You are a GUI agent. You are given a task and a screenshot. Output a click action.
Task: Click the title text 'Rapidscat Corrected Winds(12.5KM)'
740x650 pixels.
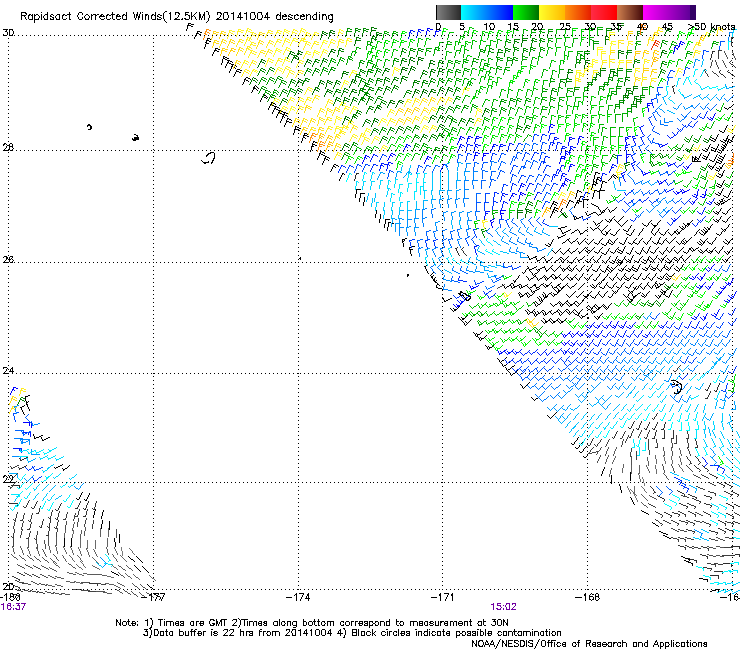pos(115,16)
